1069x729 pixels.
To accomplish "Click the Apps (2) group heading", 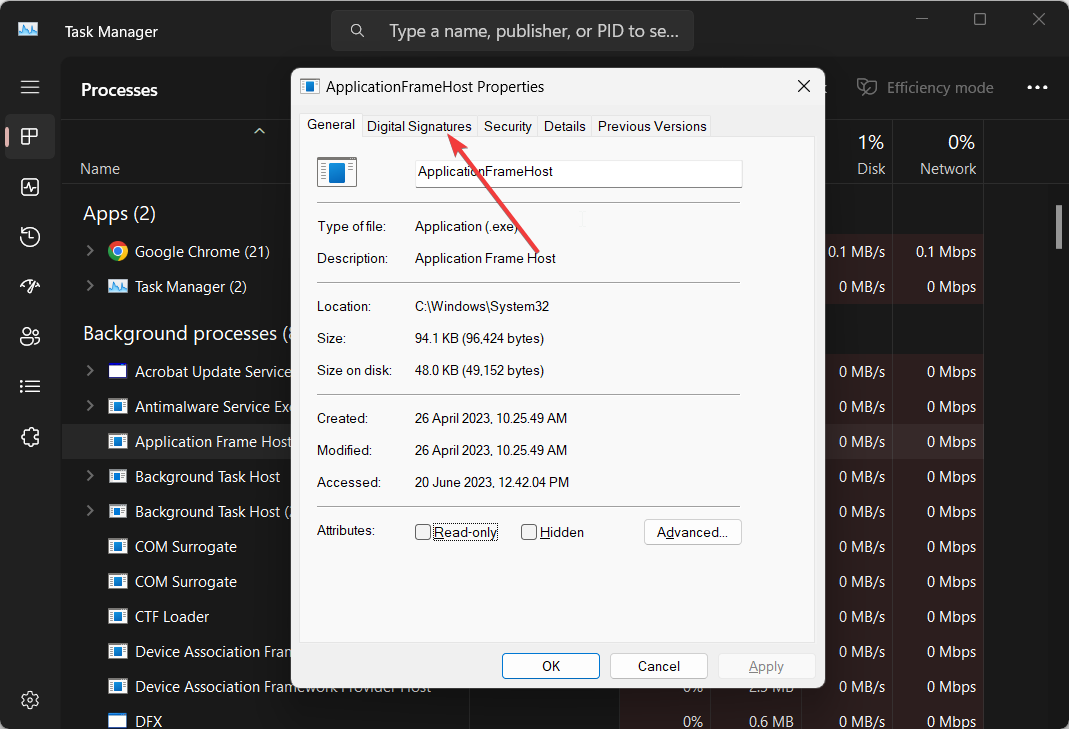I will [119, 213].
